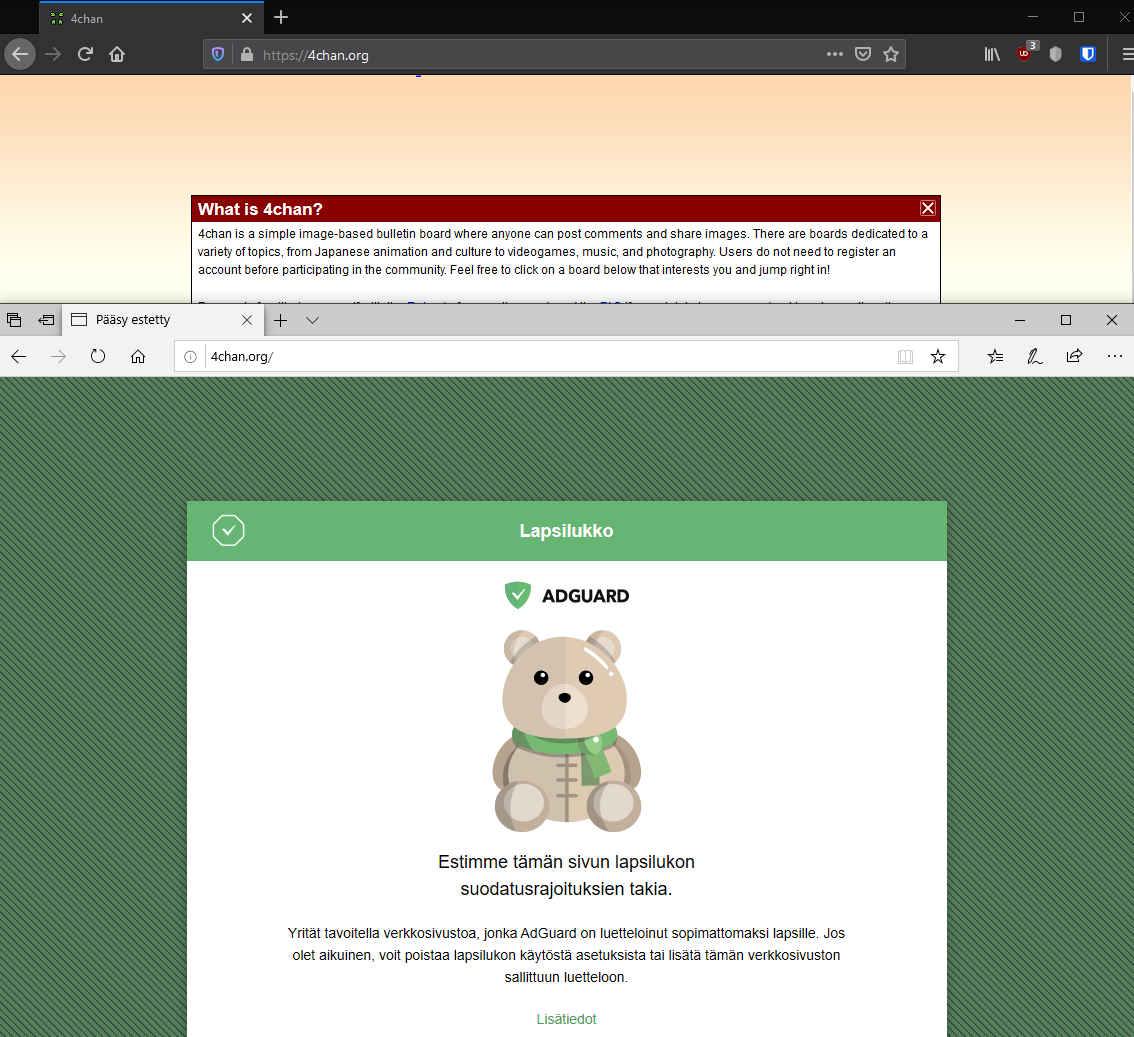This screenshot has height=1037, width=1134.
Task: Go back in the Edge window
Action: [x=19, y=356]
